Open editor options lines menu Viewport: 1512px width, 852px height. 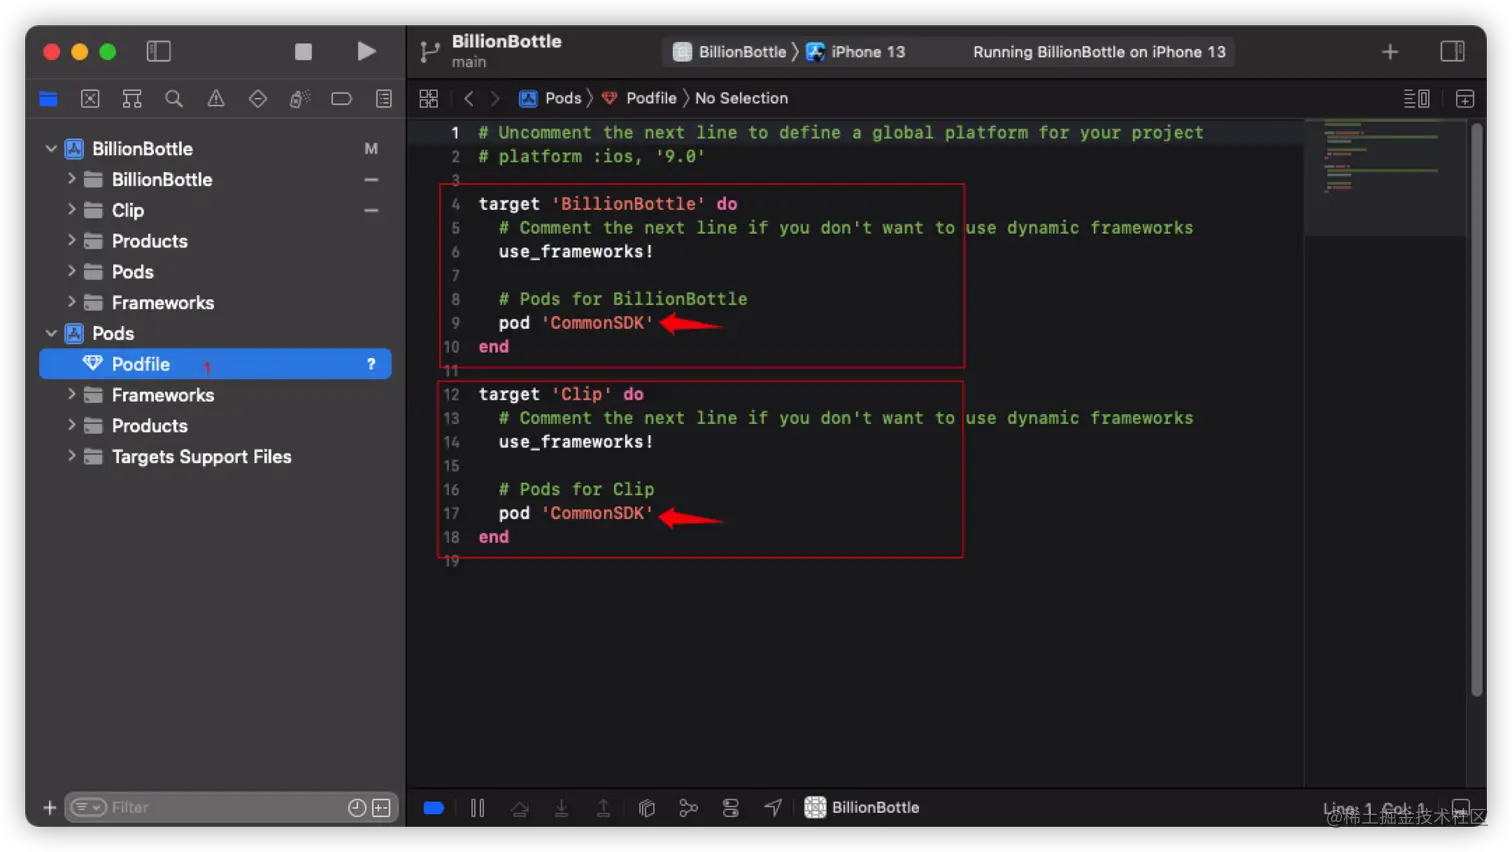point(1416,98)
